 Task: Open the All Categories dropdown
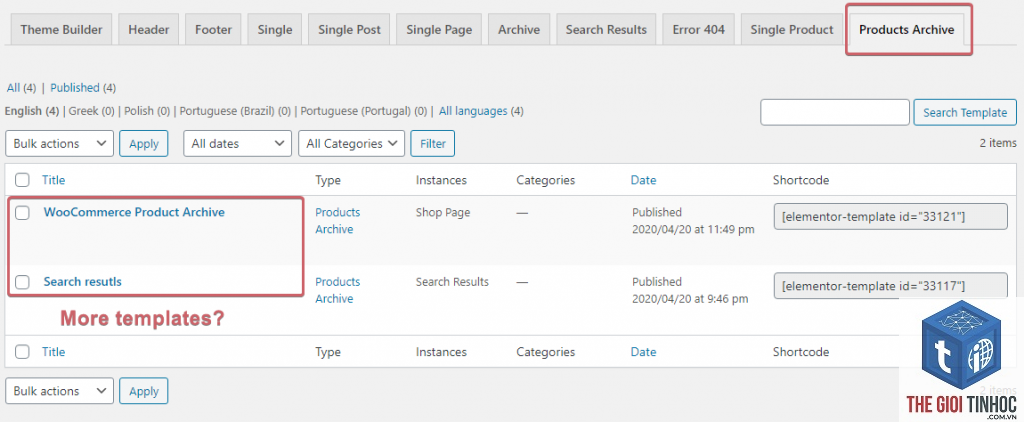tap(351, 144)
